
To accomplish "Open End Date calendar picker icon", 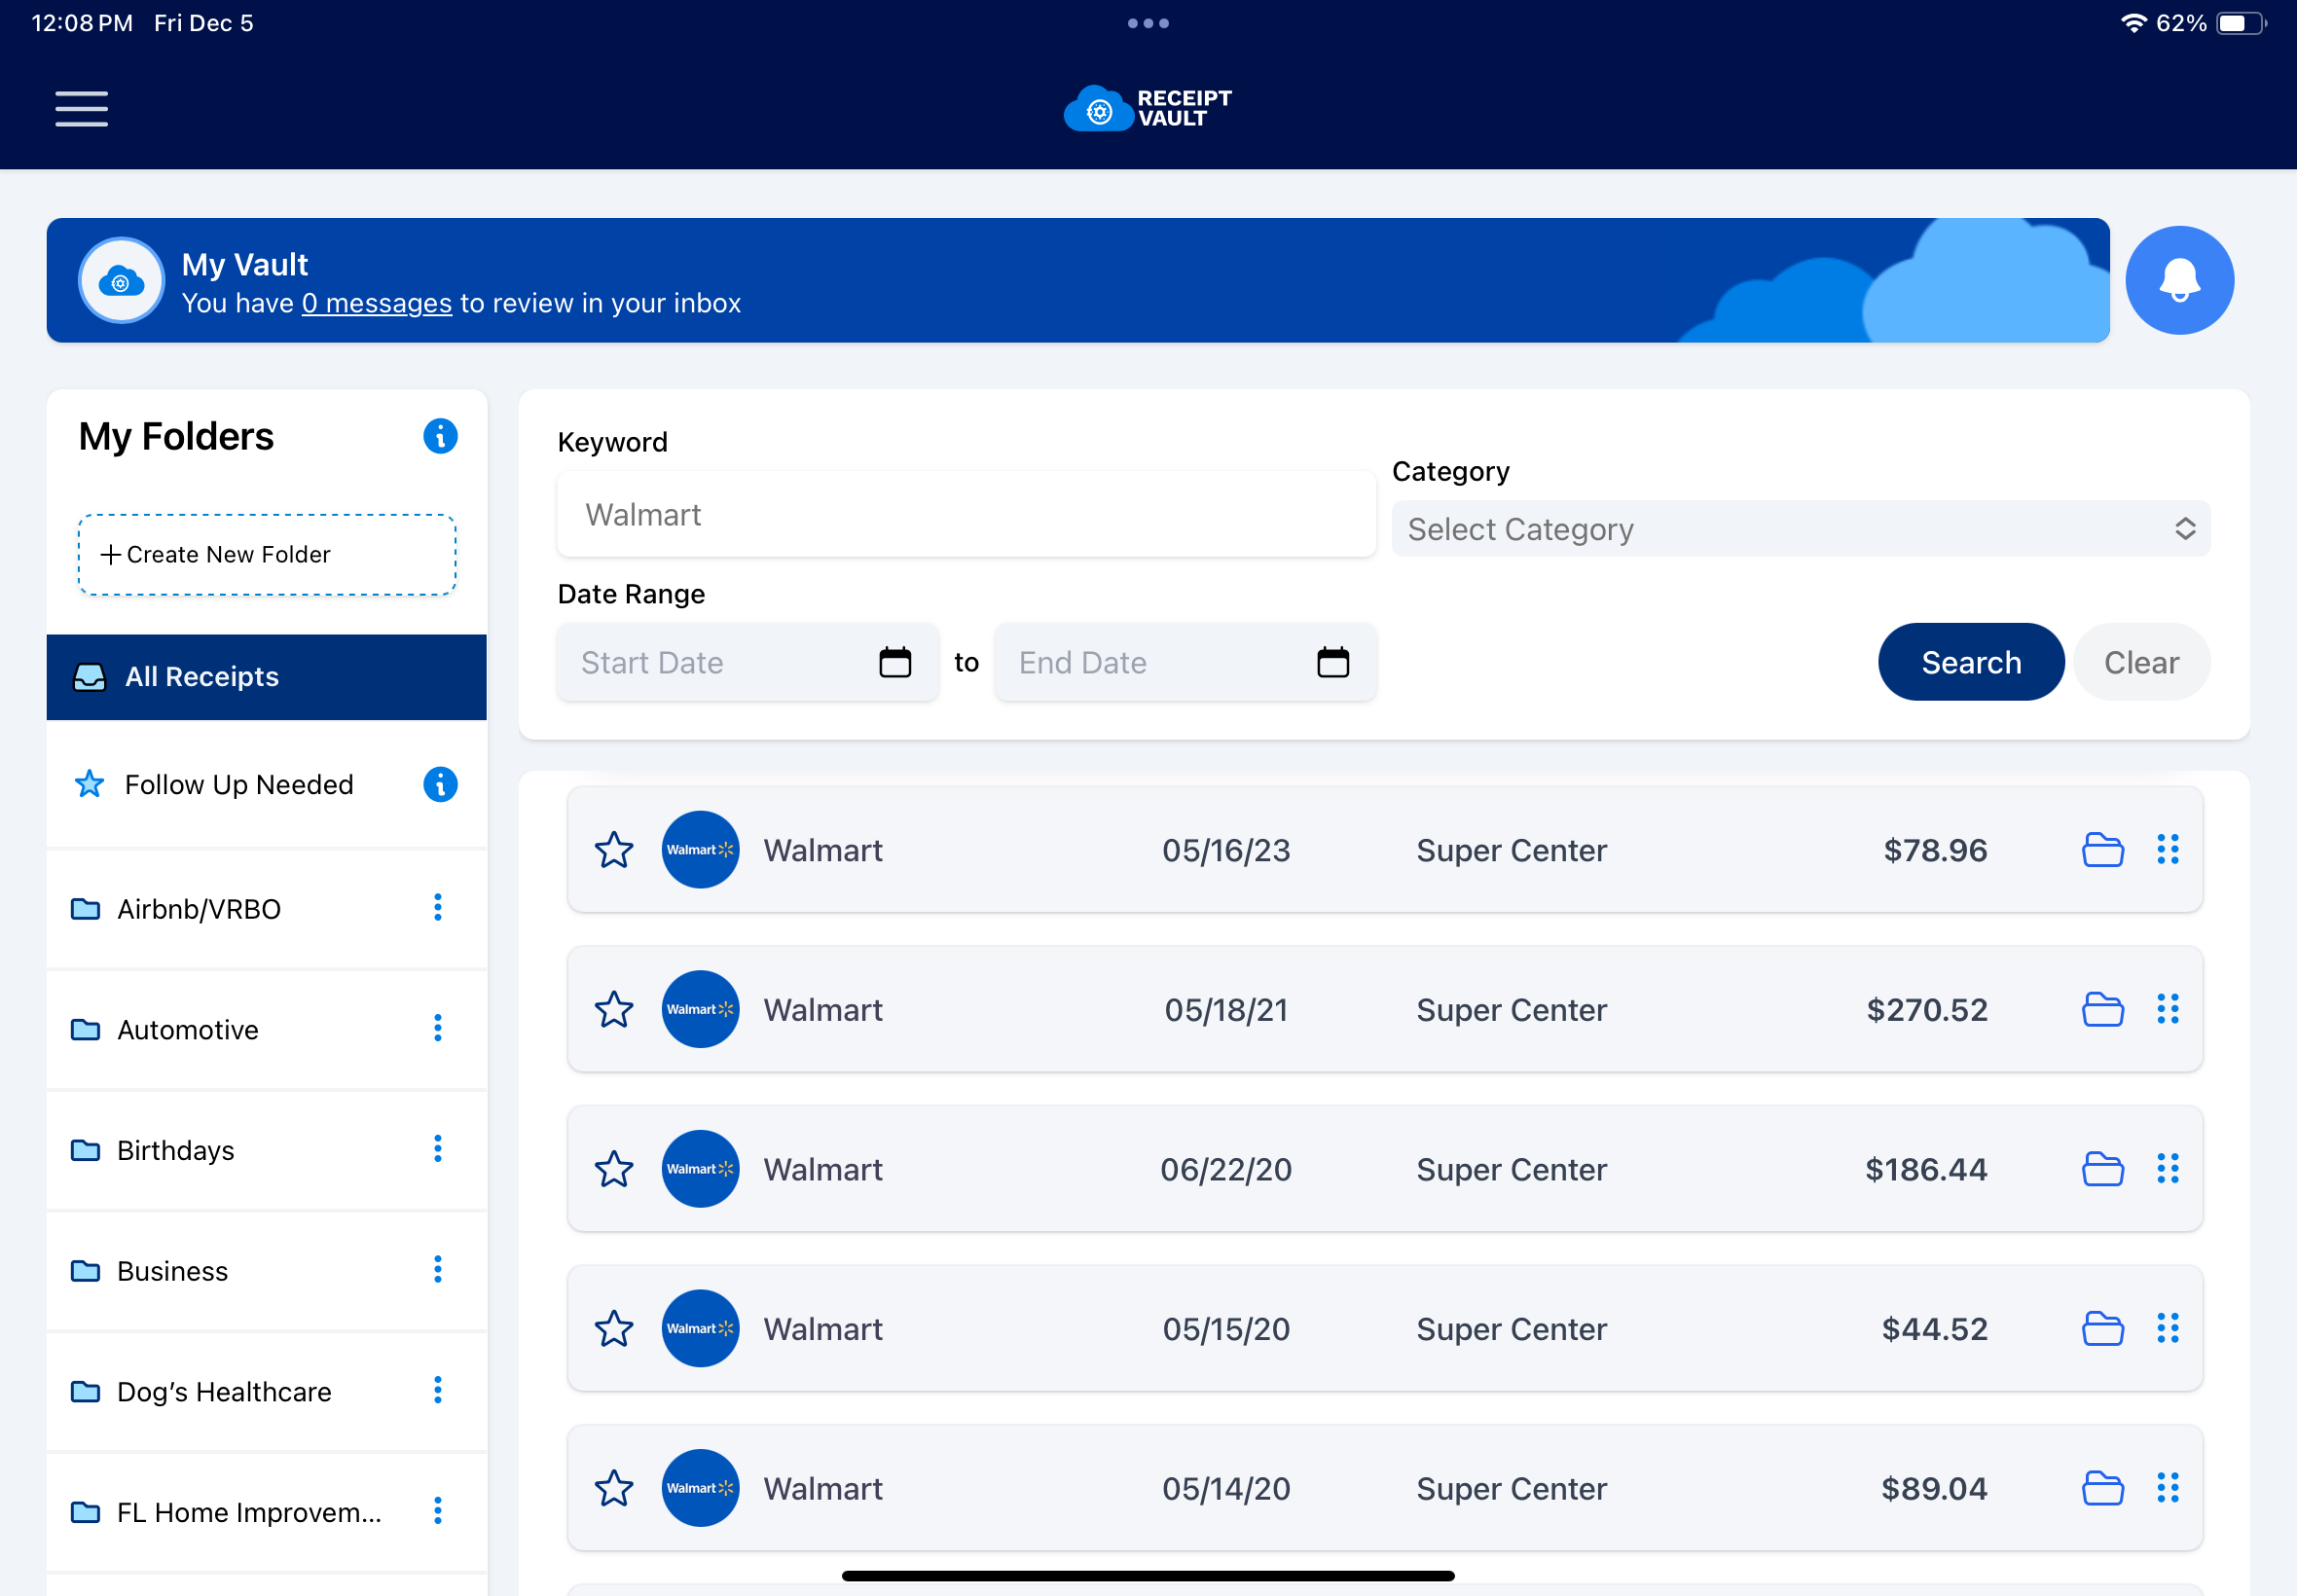I will (x=1332, y=662).
